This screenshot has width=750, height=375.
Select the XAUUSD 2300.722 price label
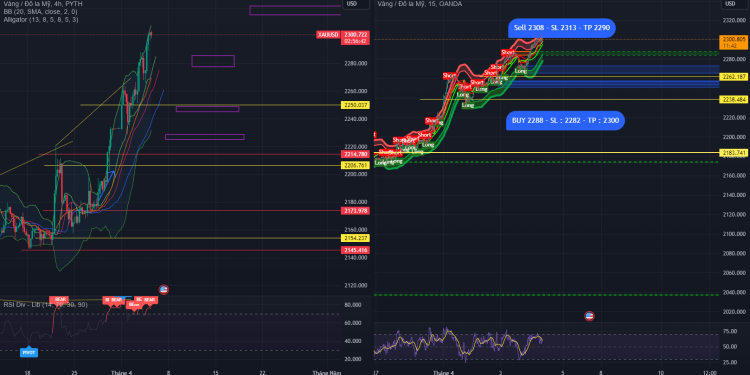coord(328,34)
